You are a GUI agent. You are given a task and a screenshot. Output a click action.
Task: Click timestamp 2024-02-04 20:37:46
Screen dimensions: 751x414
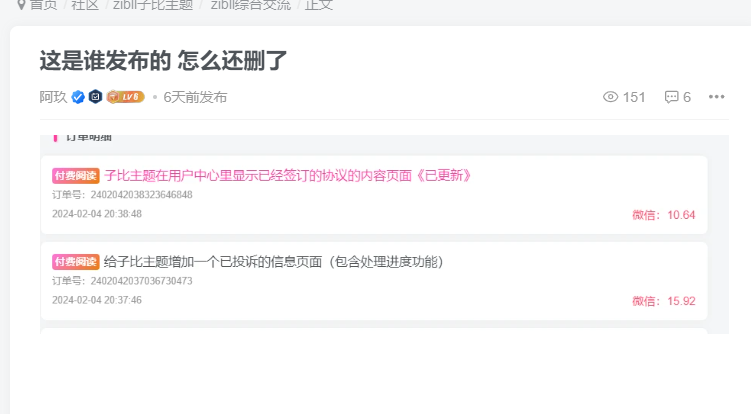(97, 300)
